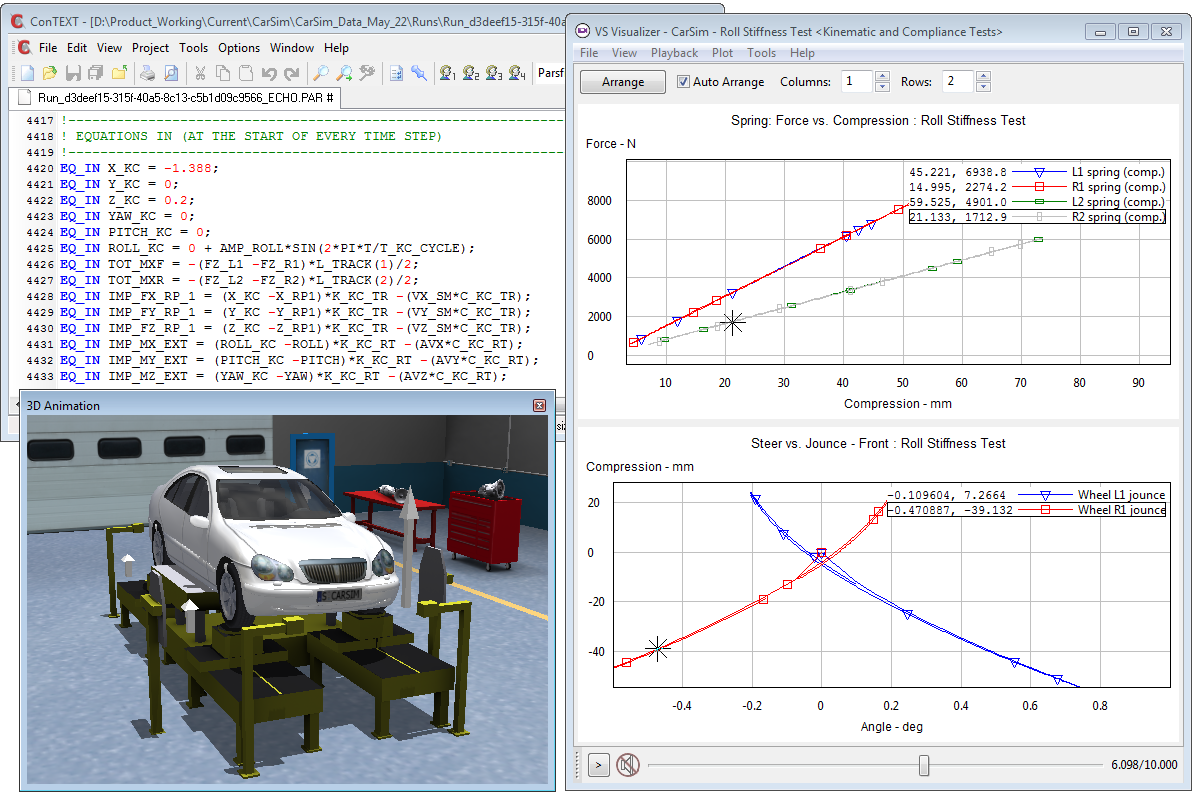Open the ConTEXT highlighter dropdown showing Parsf
Screen dimensions: 1195x794
click(550, 73)
